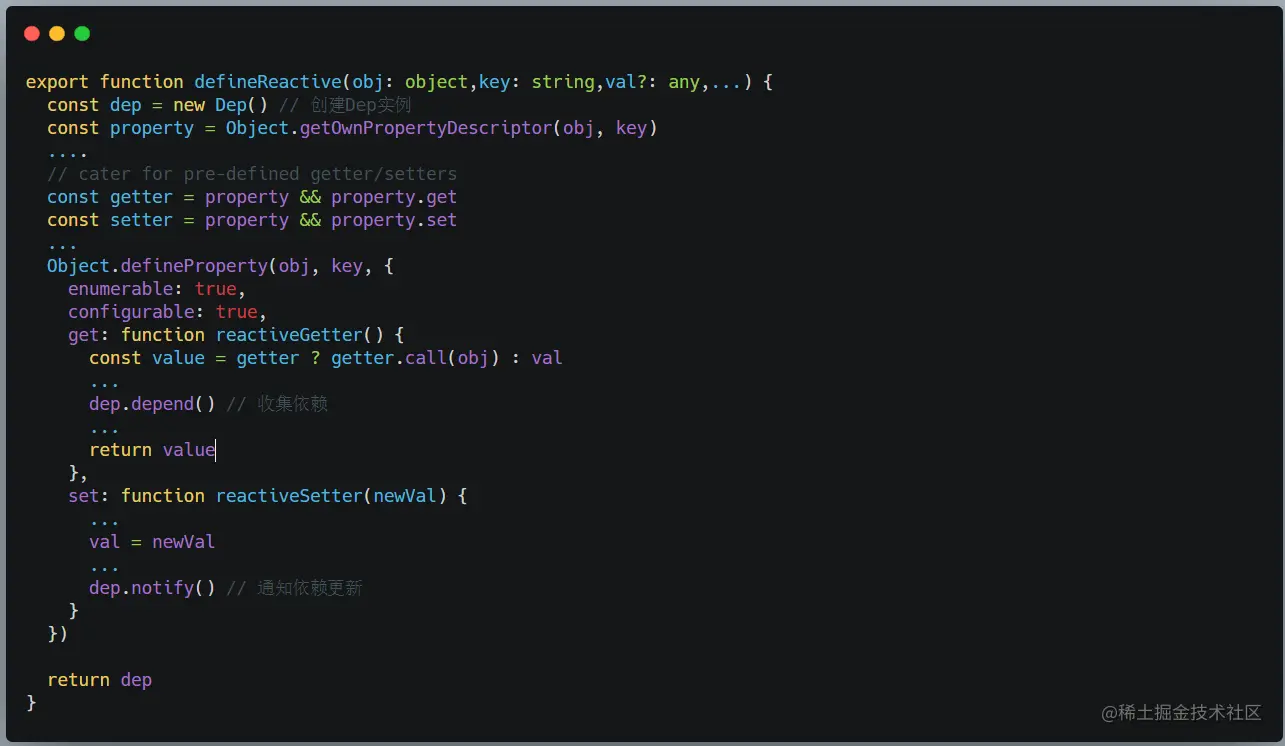The width and height of the screenshot is (1285, 746).
Task: Click the "obj: object" parameter
Action: 410,82
